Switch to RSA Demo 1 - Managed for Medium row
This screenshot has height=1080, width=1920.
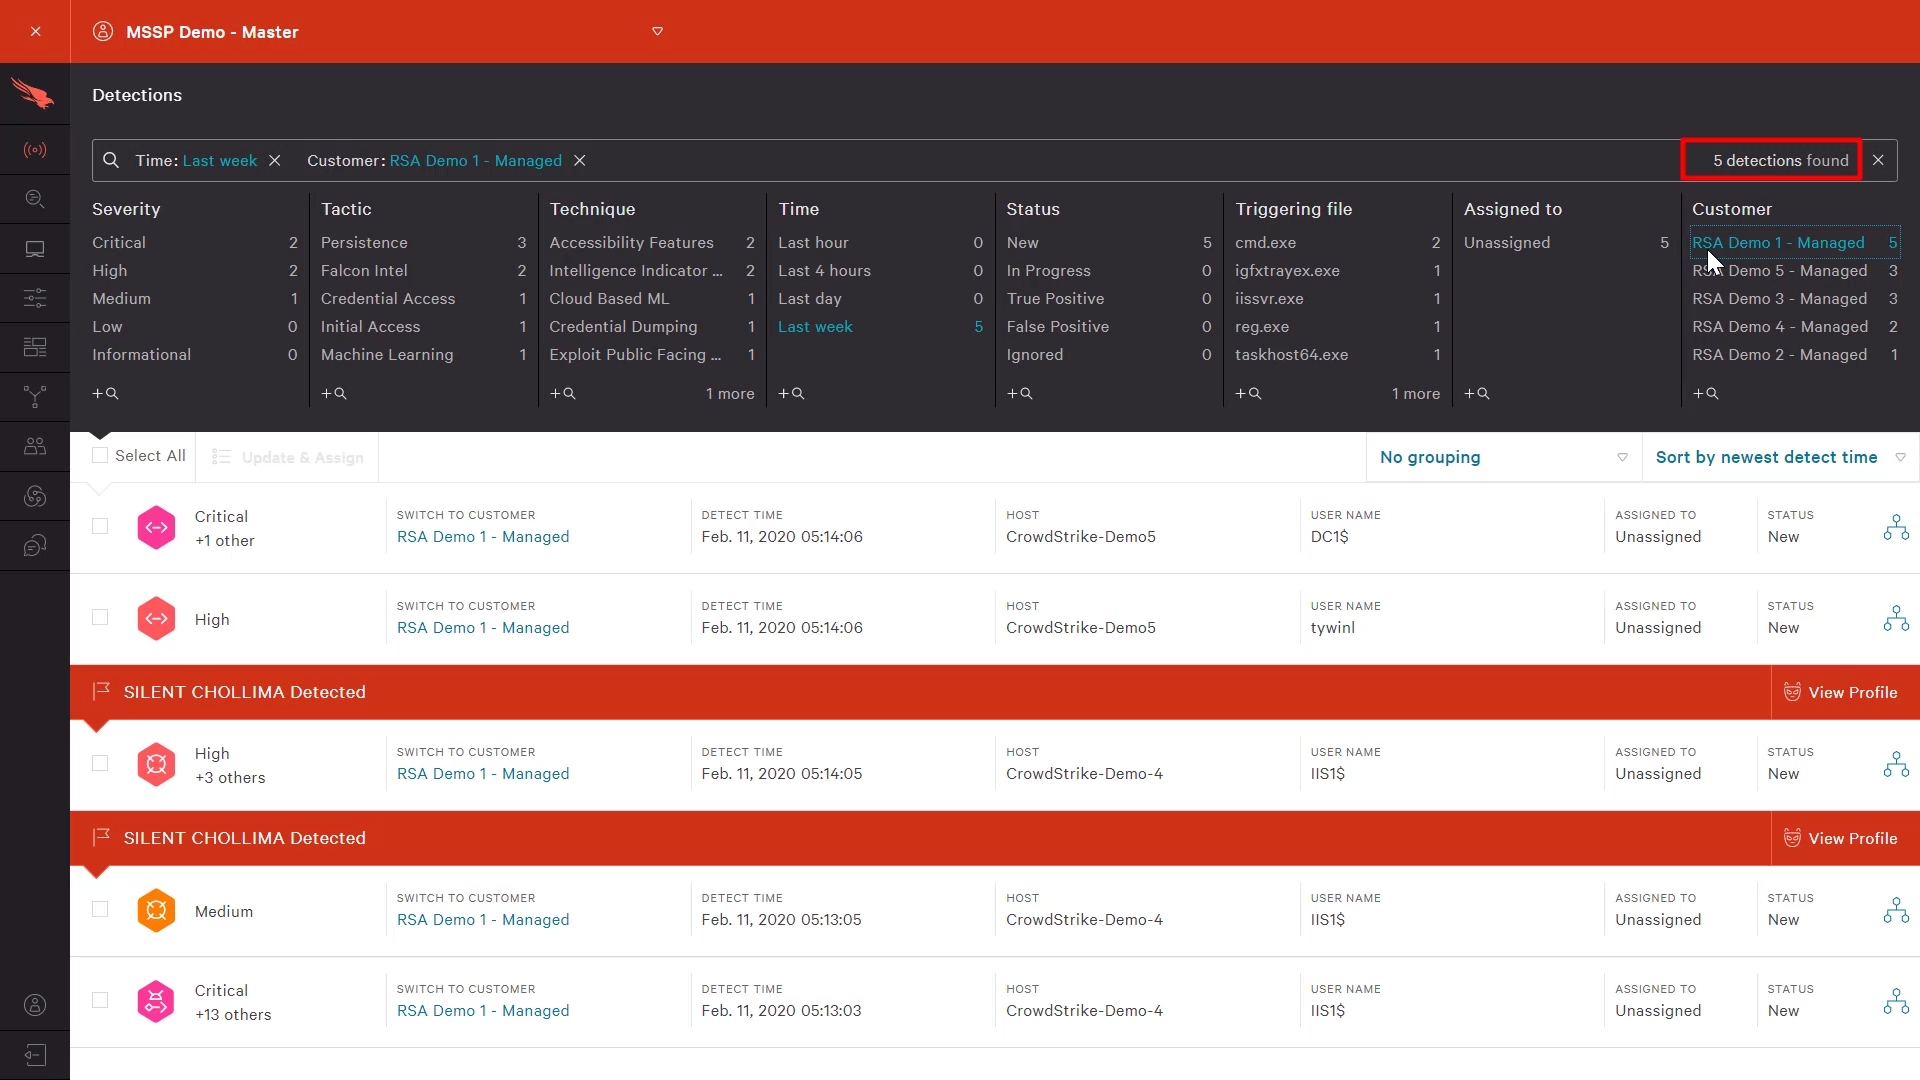click(483, 919)
